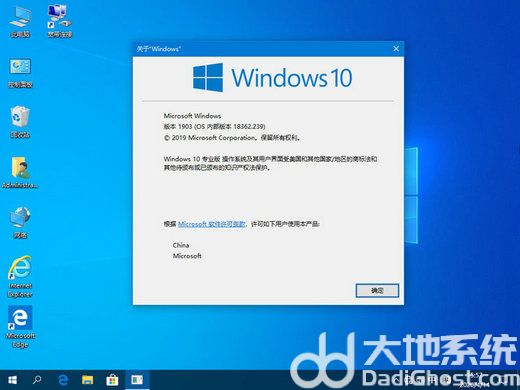This screenshot has width=520, height=390.
Task: Select the Recycle Bin desktop icon
Action: click(20, 122)
